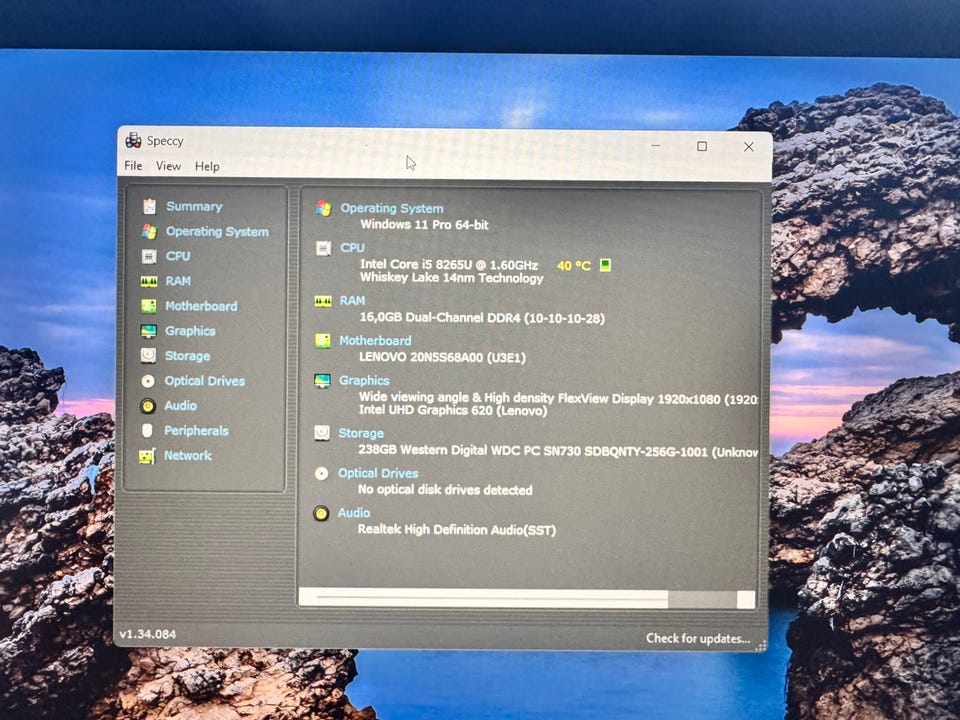Click Realtek High Definition Audio(SST) text
960x720 pixels.
tap(457, 529)
